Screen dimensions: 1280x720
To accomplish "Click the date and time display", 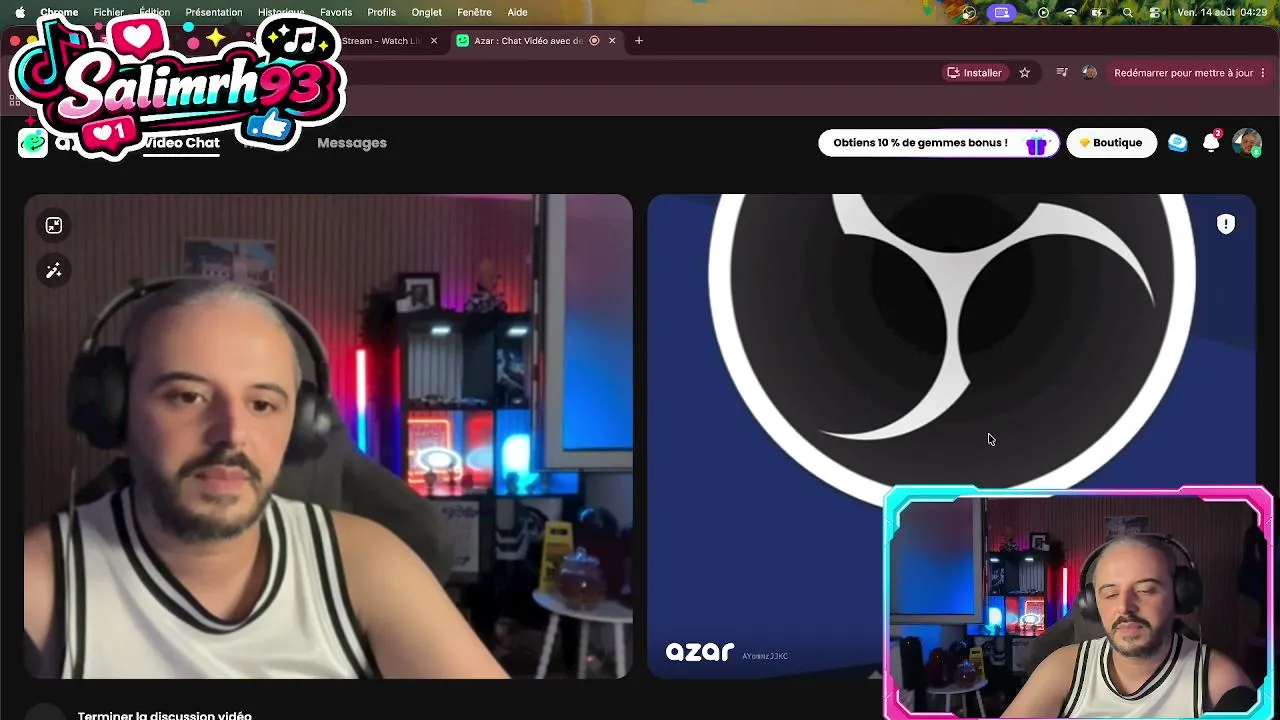I will coord(1223,12).
